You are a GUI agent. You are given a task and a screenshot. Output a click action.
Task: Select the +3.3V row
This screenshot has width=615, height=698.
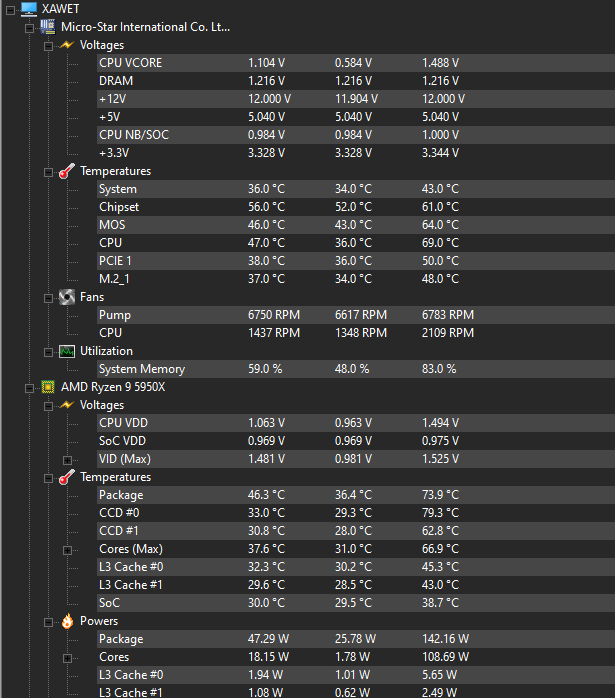coord(356,153)
